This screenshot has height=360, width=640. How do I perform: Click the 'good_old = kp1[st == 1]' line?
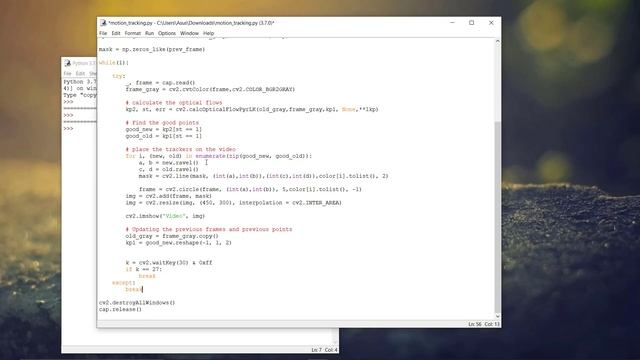tap(164, 136)
